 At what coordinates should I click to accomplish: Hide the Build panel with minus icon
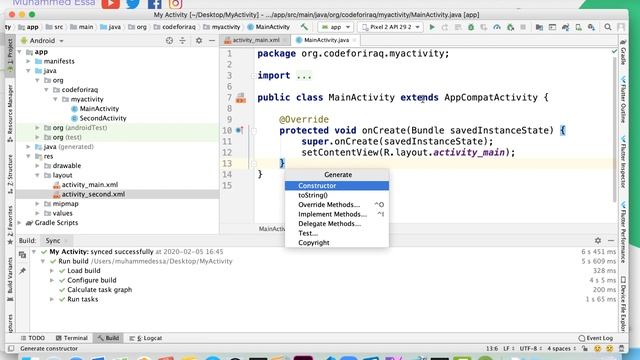(x=611, y=240)
